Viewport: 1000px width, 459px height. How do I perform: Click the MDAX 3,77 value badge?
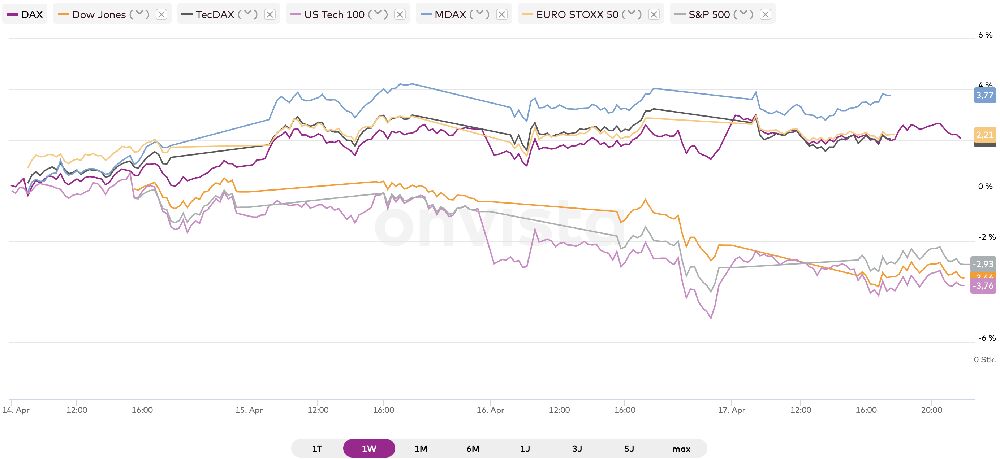tap(984, 95)
